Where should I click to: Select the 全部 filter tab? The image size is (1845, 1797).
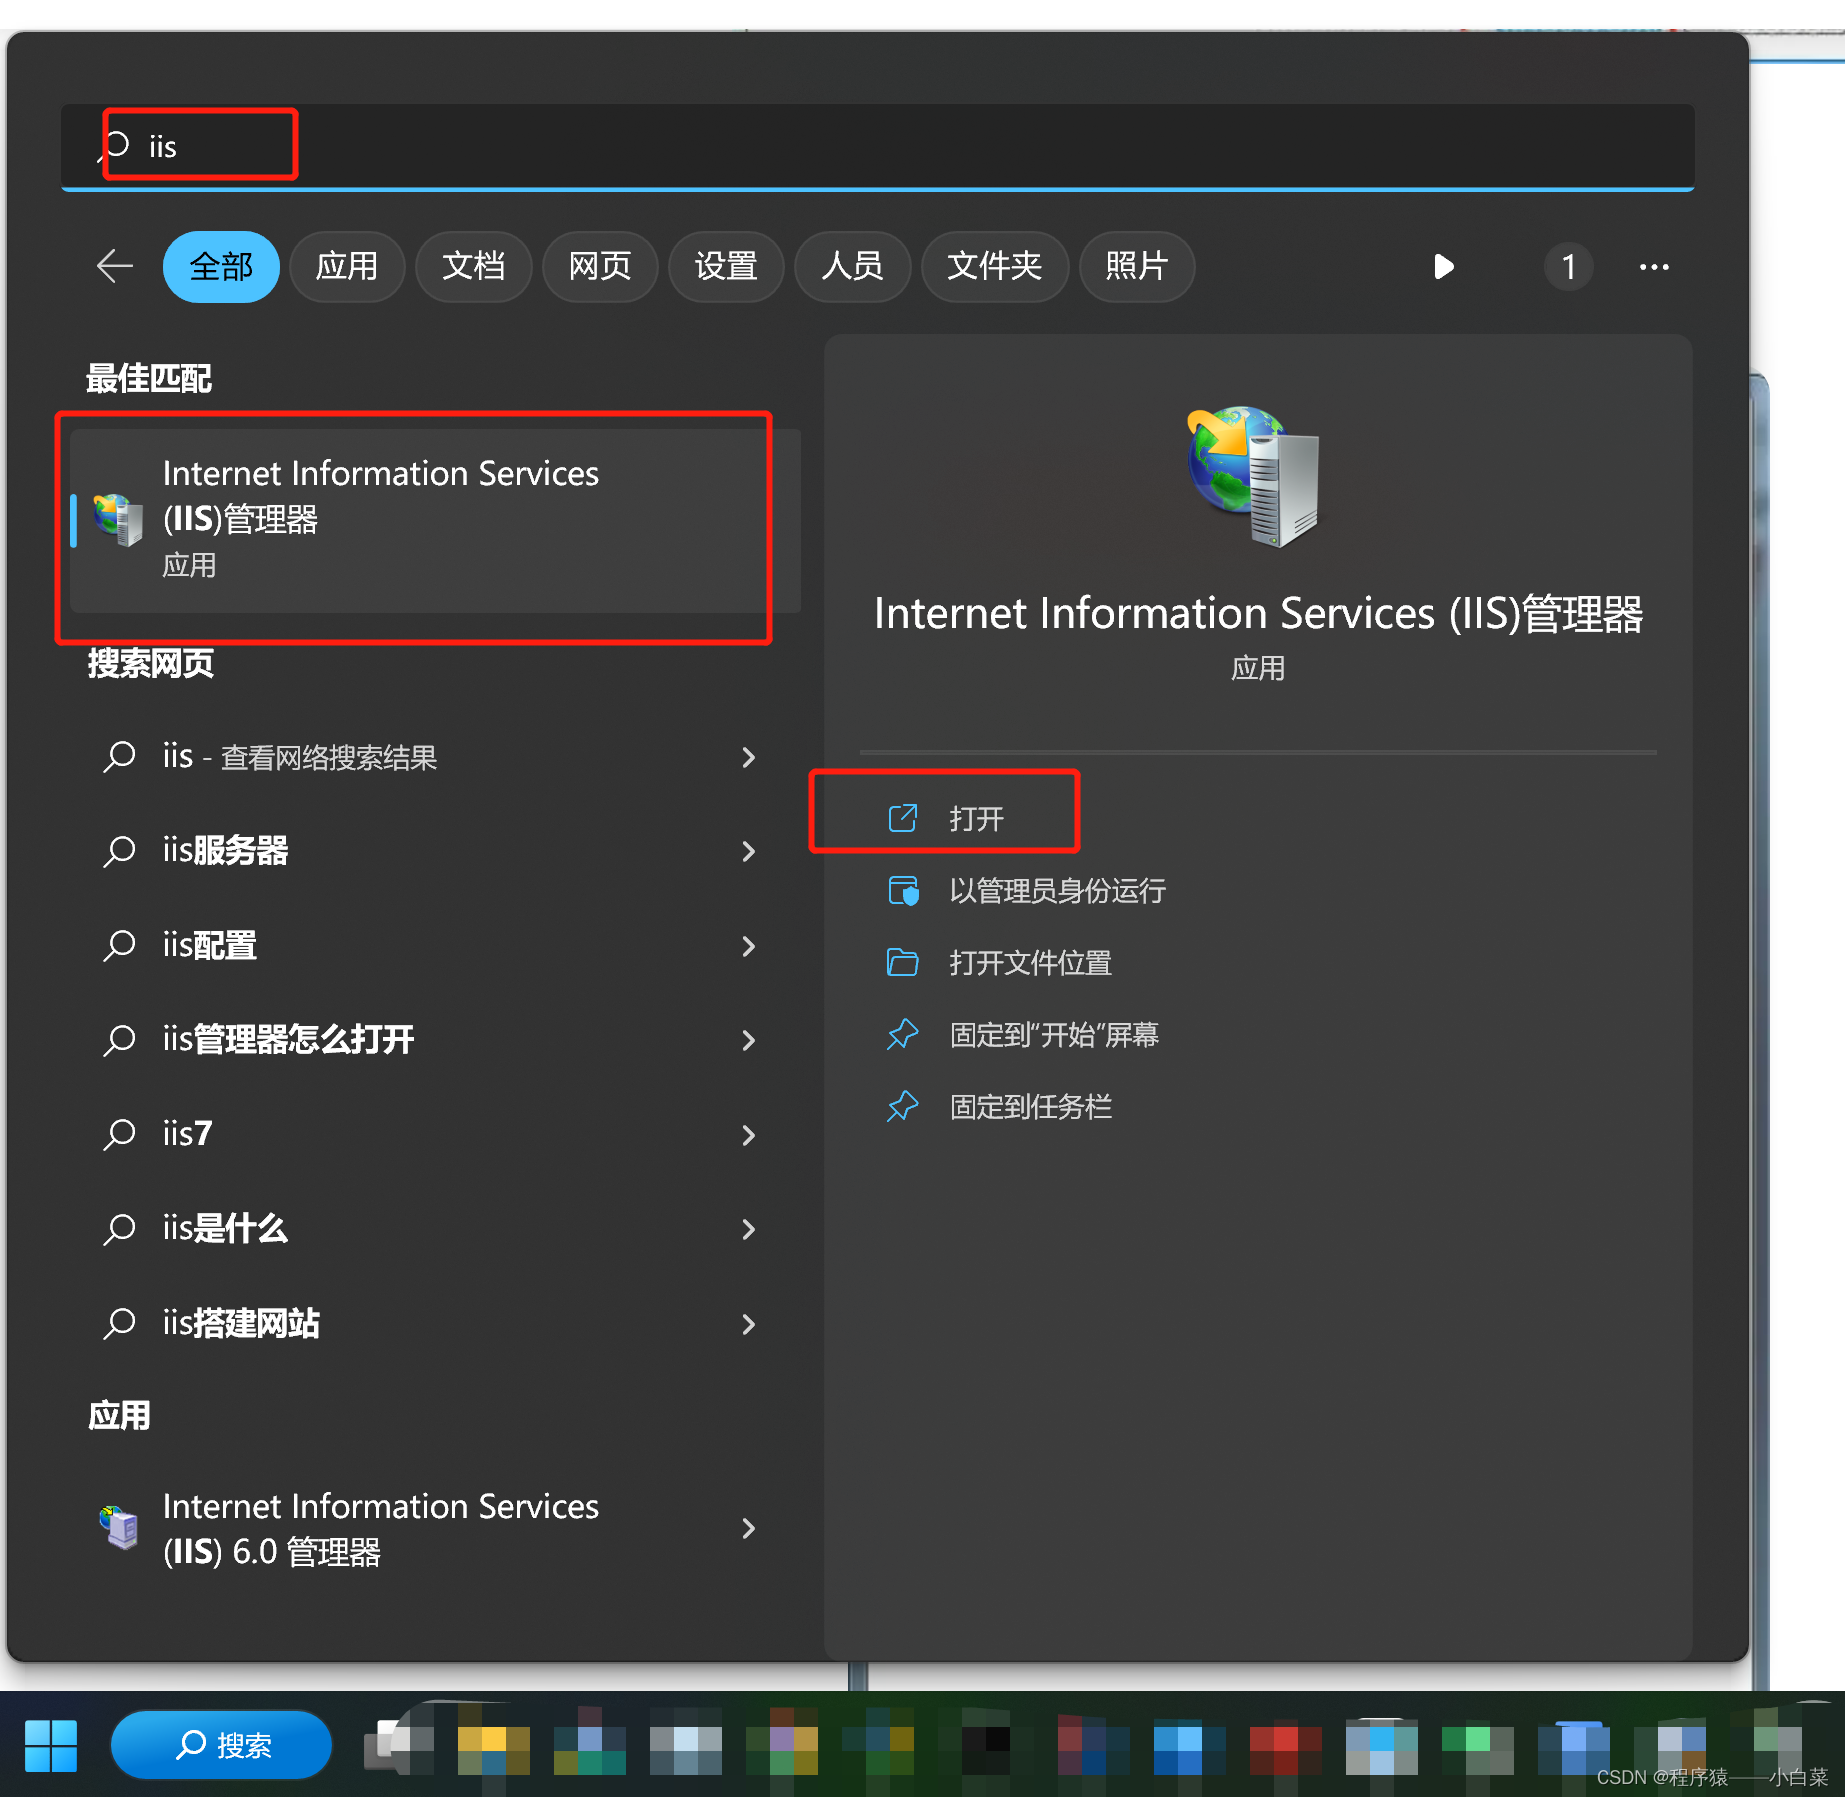(x=221, y=266)
